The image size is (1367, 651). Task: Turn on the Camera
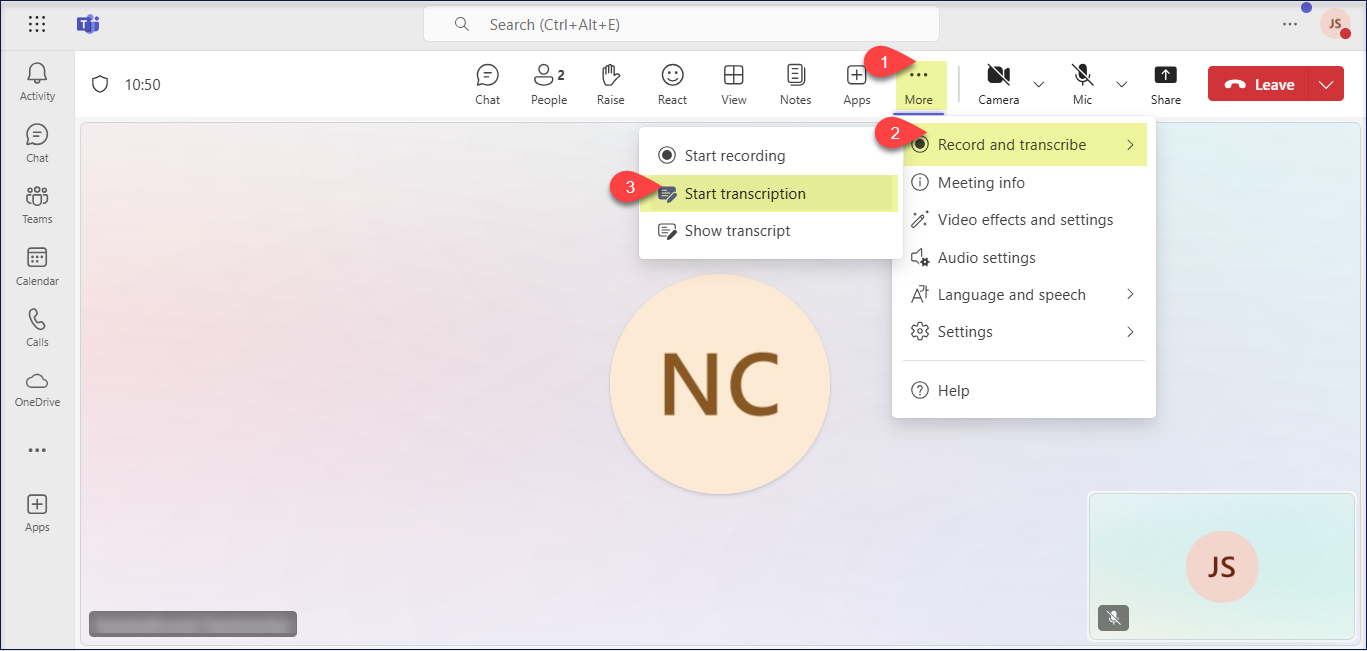(x=998, y=84)
